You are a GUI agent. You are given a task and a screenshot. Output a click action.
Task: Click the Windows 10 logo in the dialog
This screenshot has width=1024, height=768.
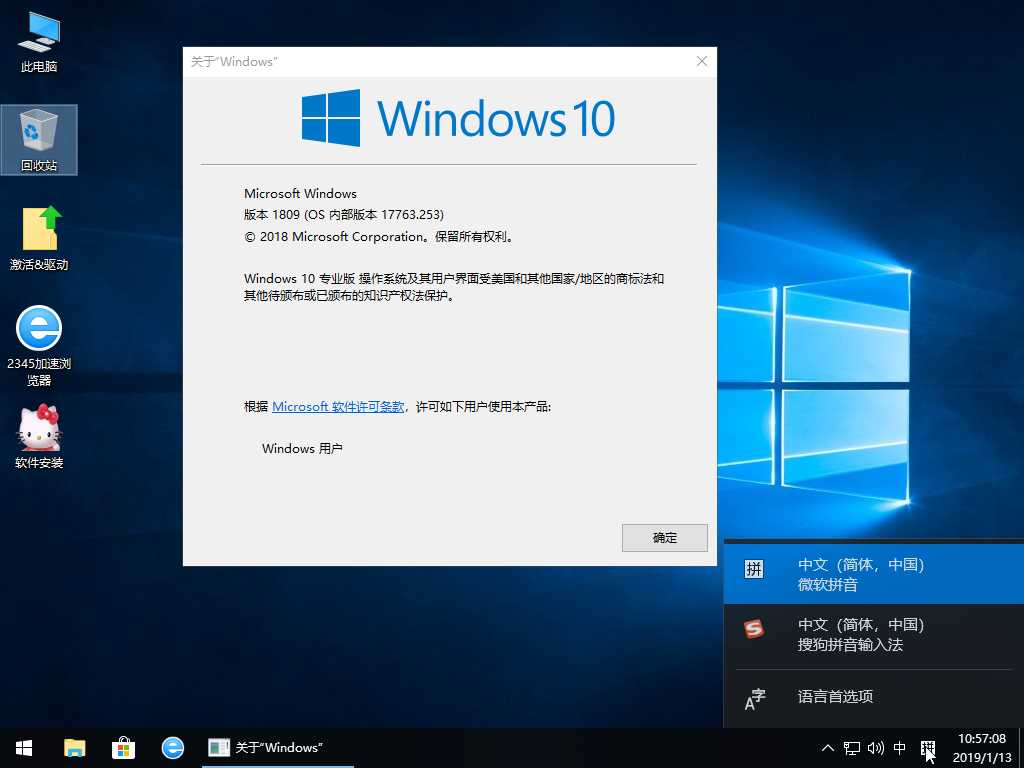tap(458, 118)
